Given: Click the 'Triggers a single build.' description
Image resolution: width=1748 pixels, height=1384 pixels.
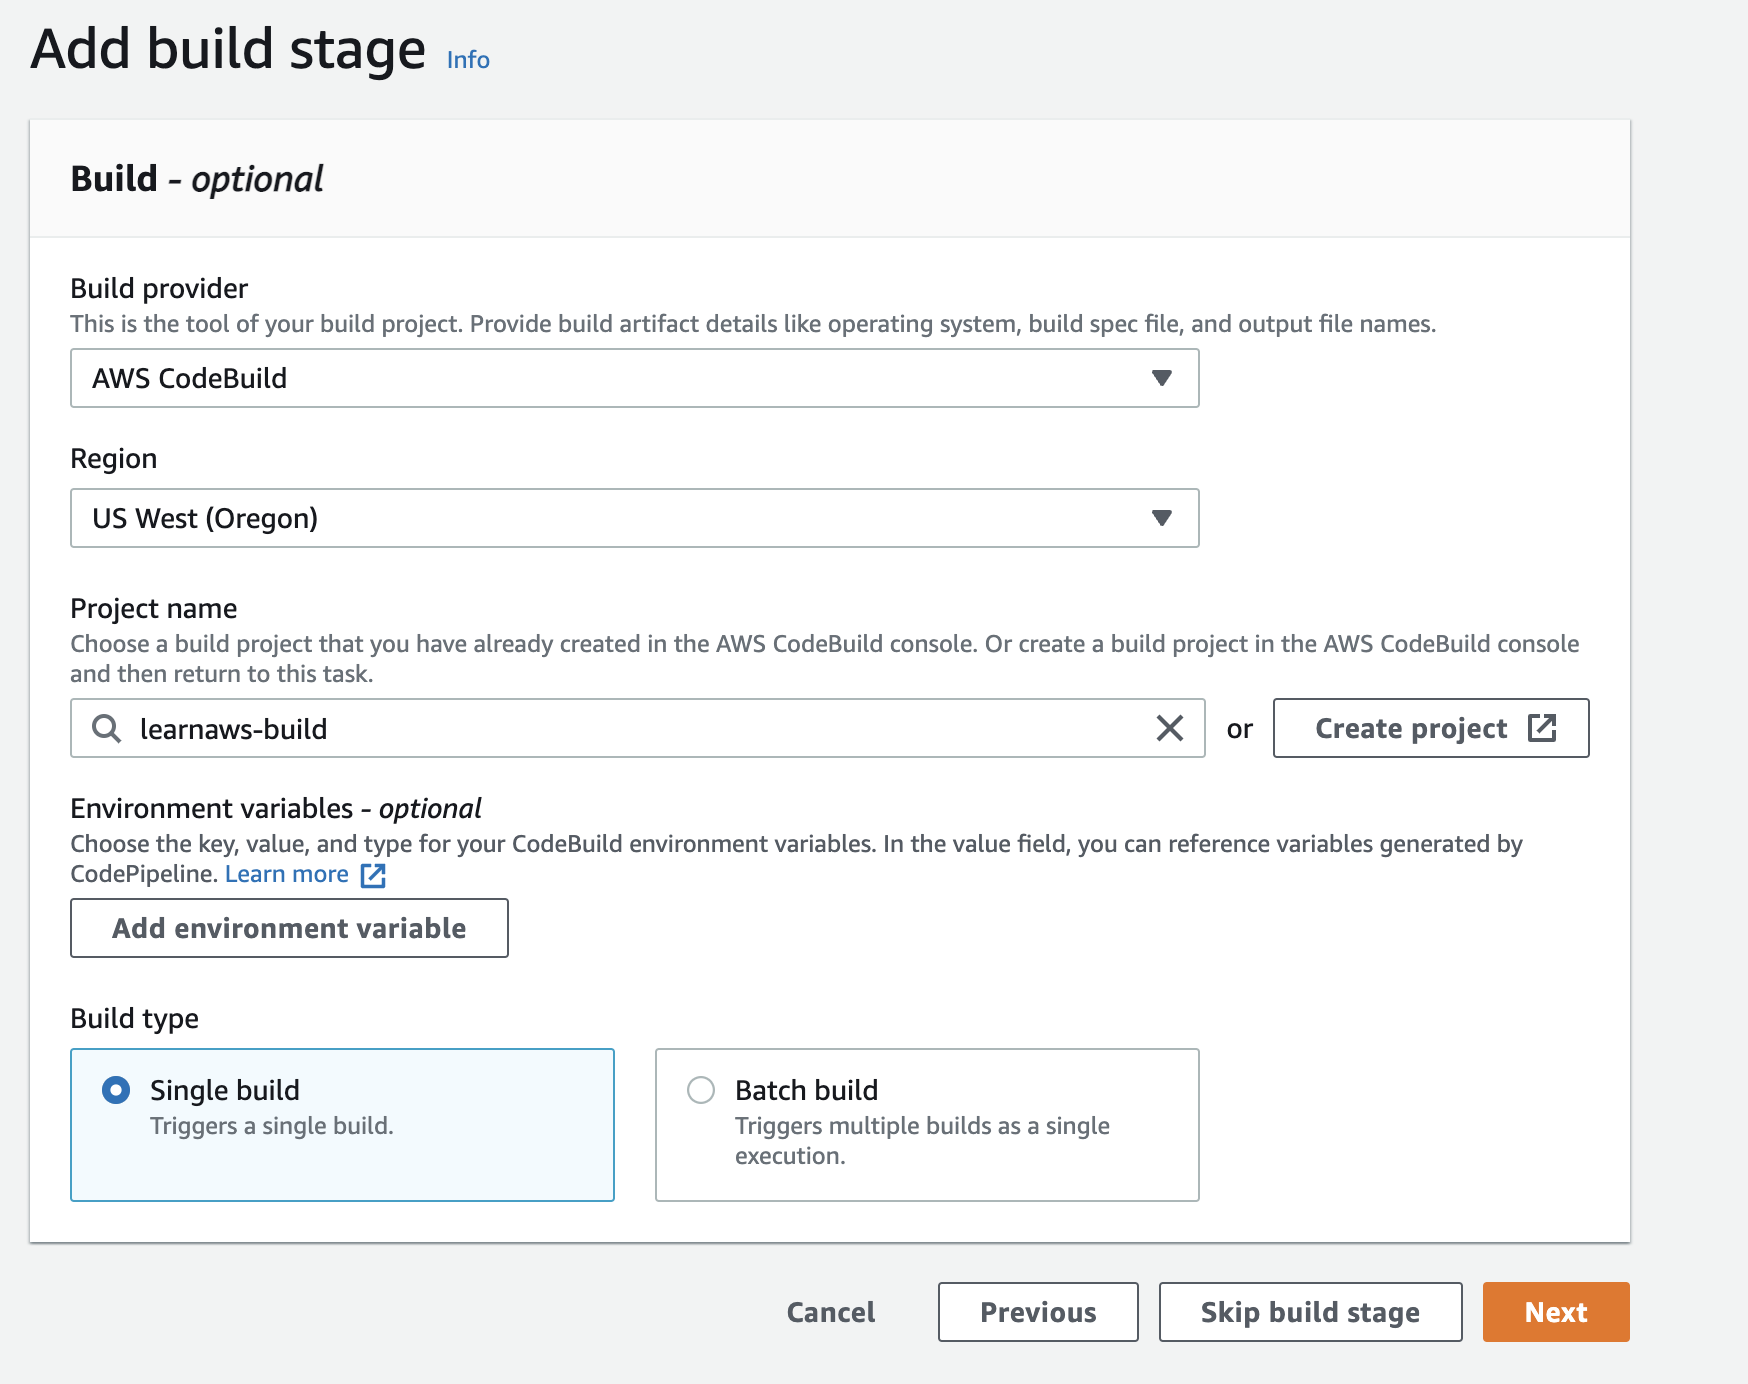Looking at the screenshot, I should [x=272, y=1126].
